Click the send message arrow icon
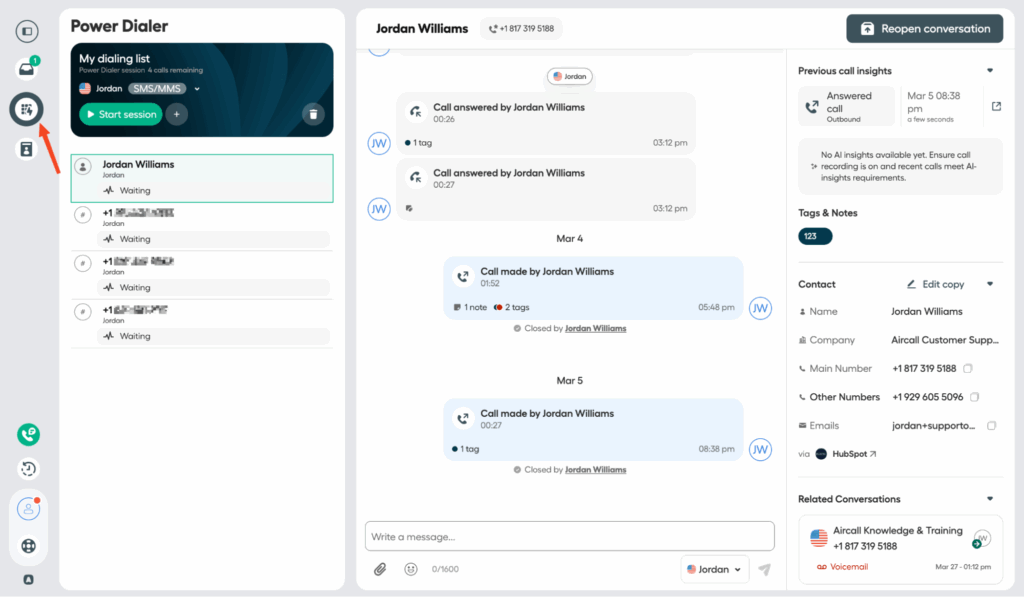 pos(764,569)
